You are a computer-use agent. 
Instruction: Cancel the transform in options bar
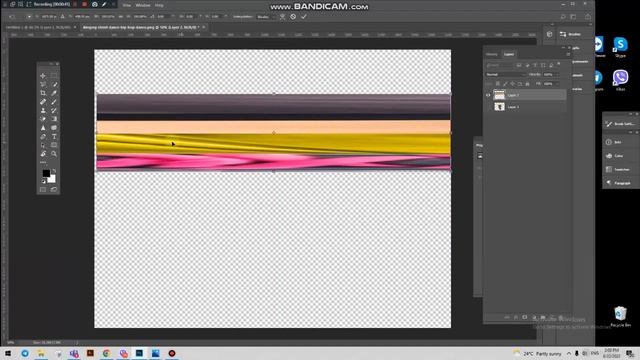293,17
